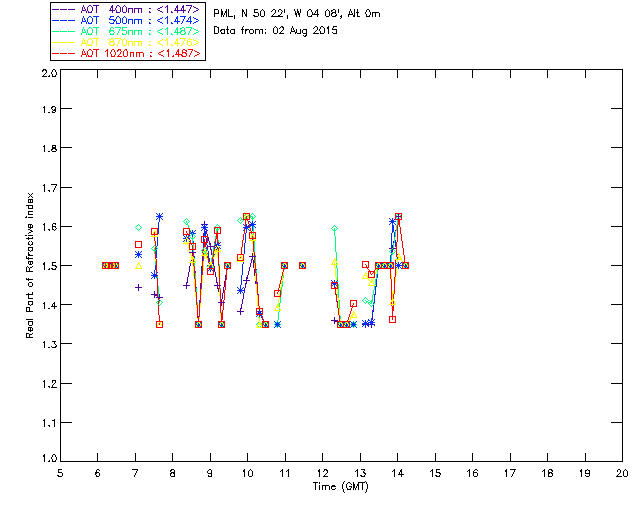
Task: Click the 16 x-axis tick label
Action: 473,473
